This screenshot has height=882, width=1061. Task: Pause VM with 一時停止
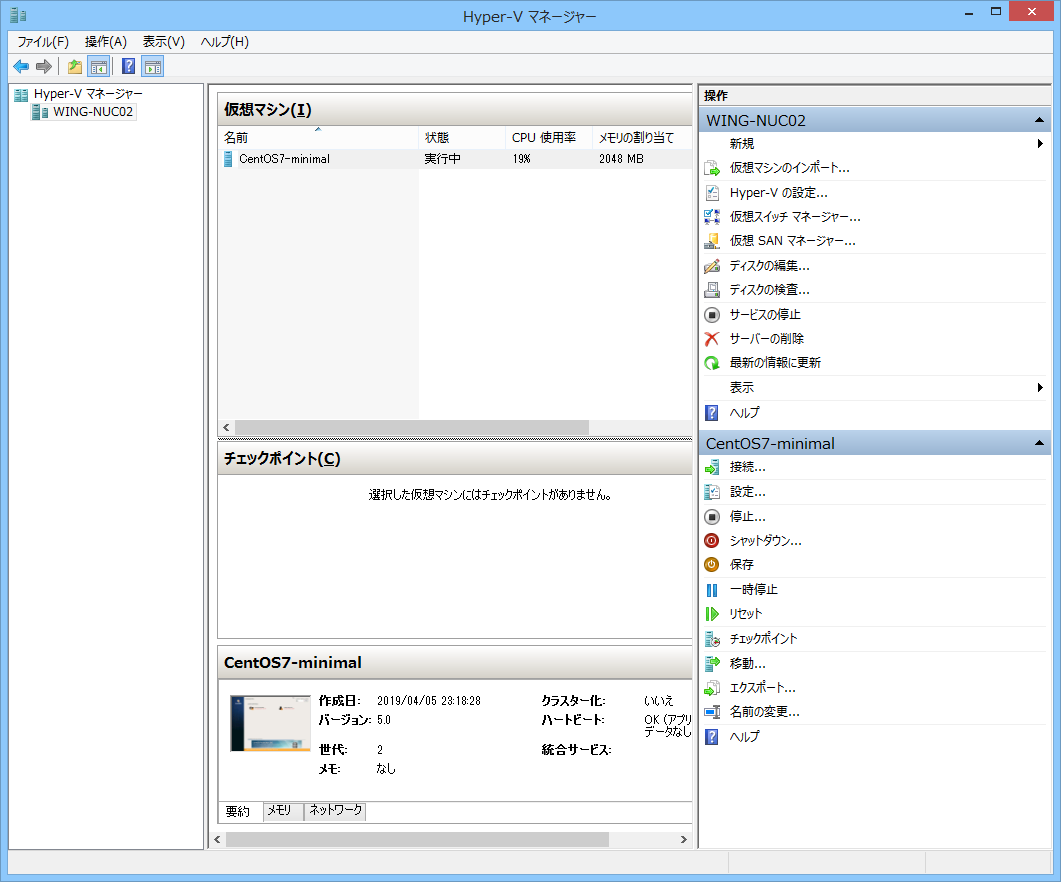(x=753, y=590)
